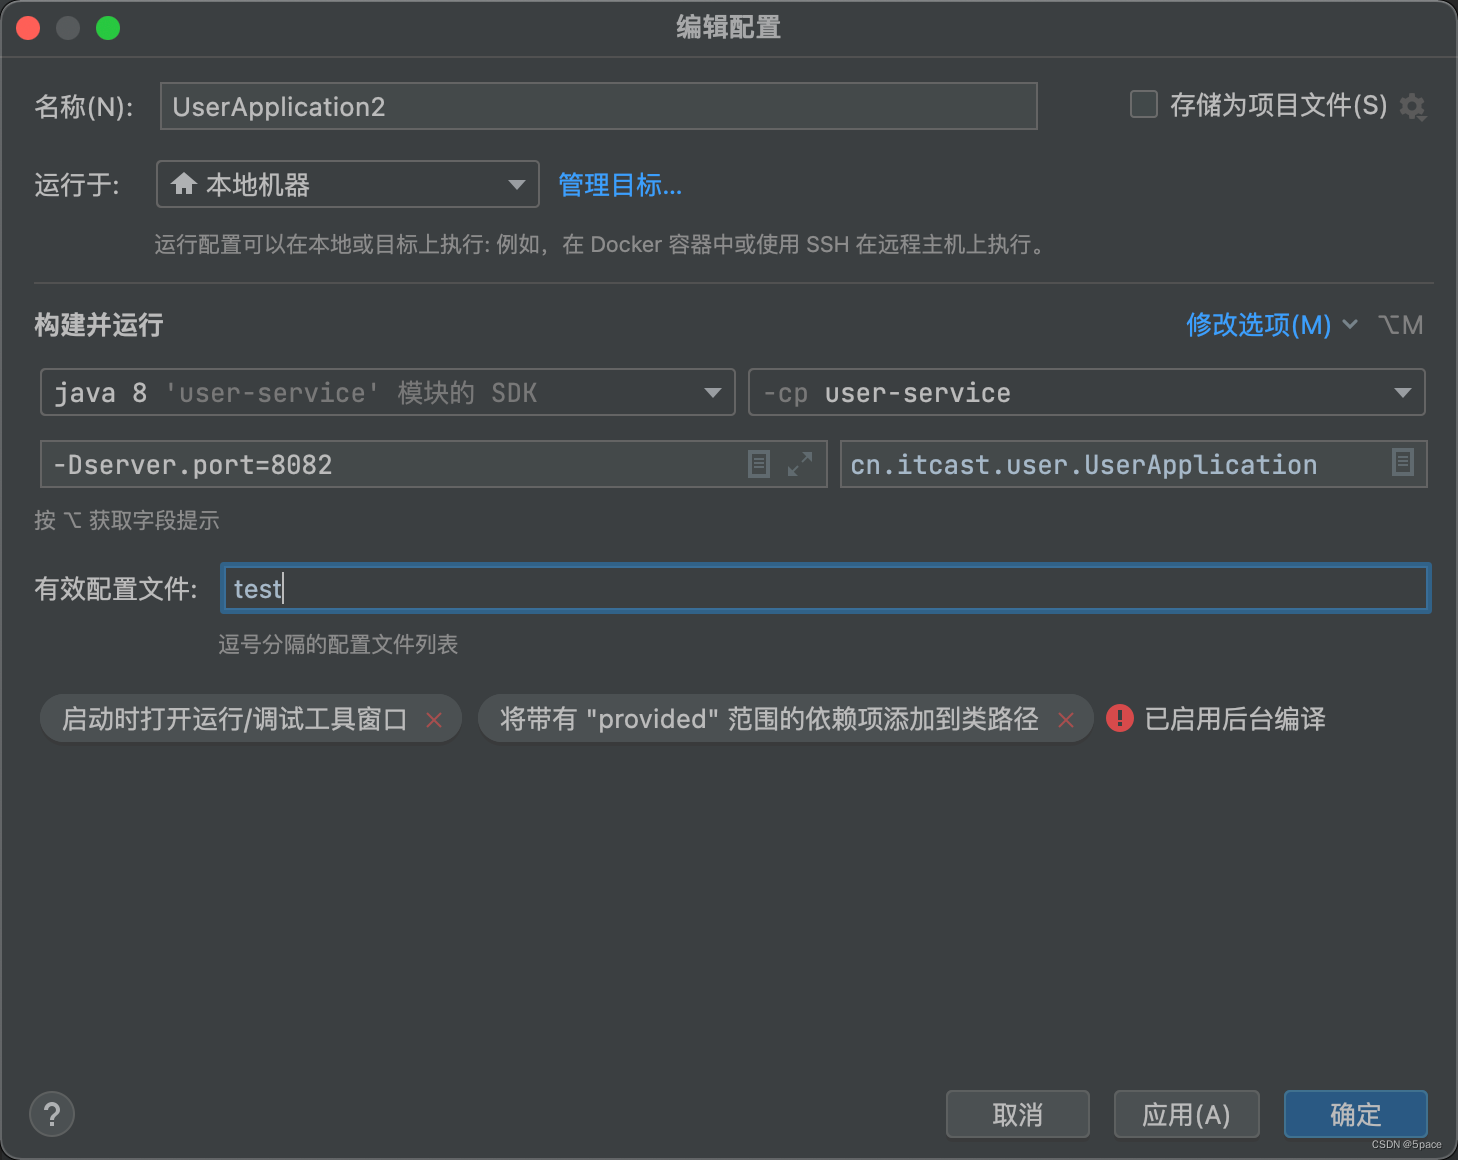Click the 已启用后台编译 text
This screenshot has width=1458, height=1160.
click(x=1235, y=719)
